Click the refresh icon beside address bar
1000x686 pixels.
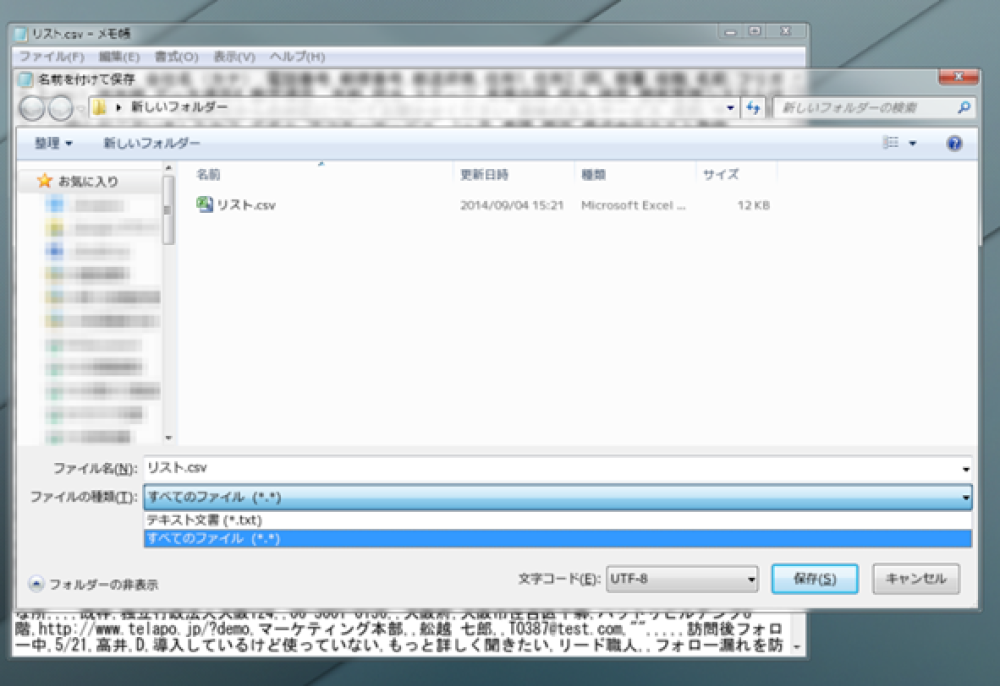pos(754,107)
